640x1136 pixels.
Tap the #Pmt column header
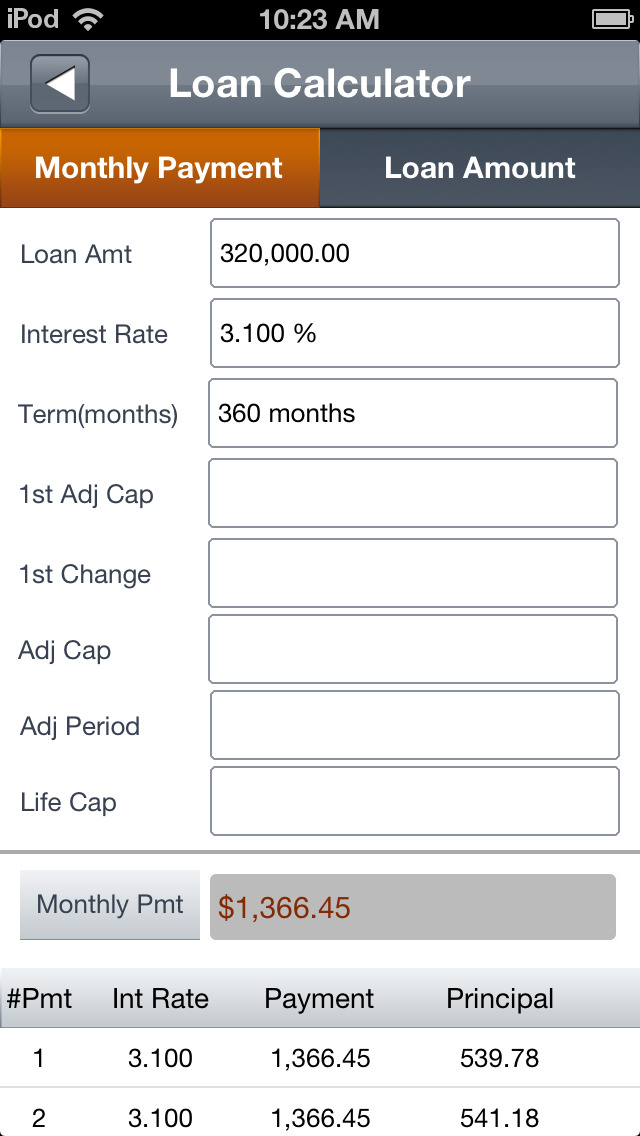40,998
